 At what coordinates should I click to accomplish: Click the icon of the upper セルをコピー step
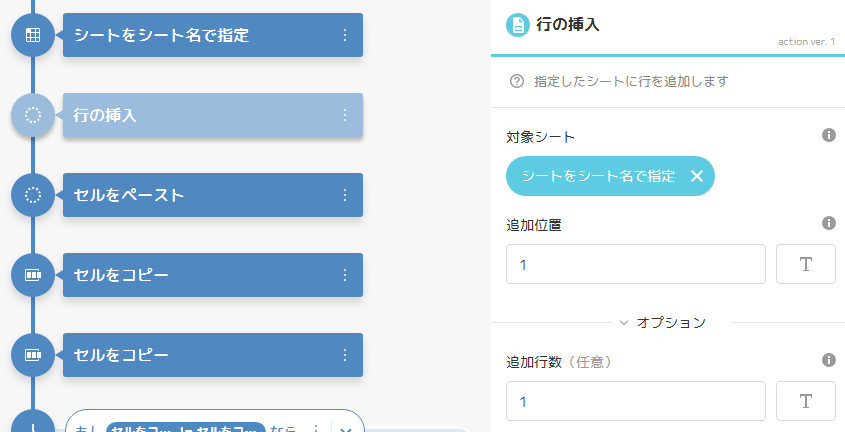click(32, 275)
